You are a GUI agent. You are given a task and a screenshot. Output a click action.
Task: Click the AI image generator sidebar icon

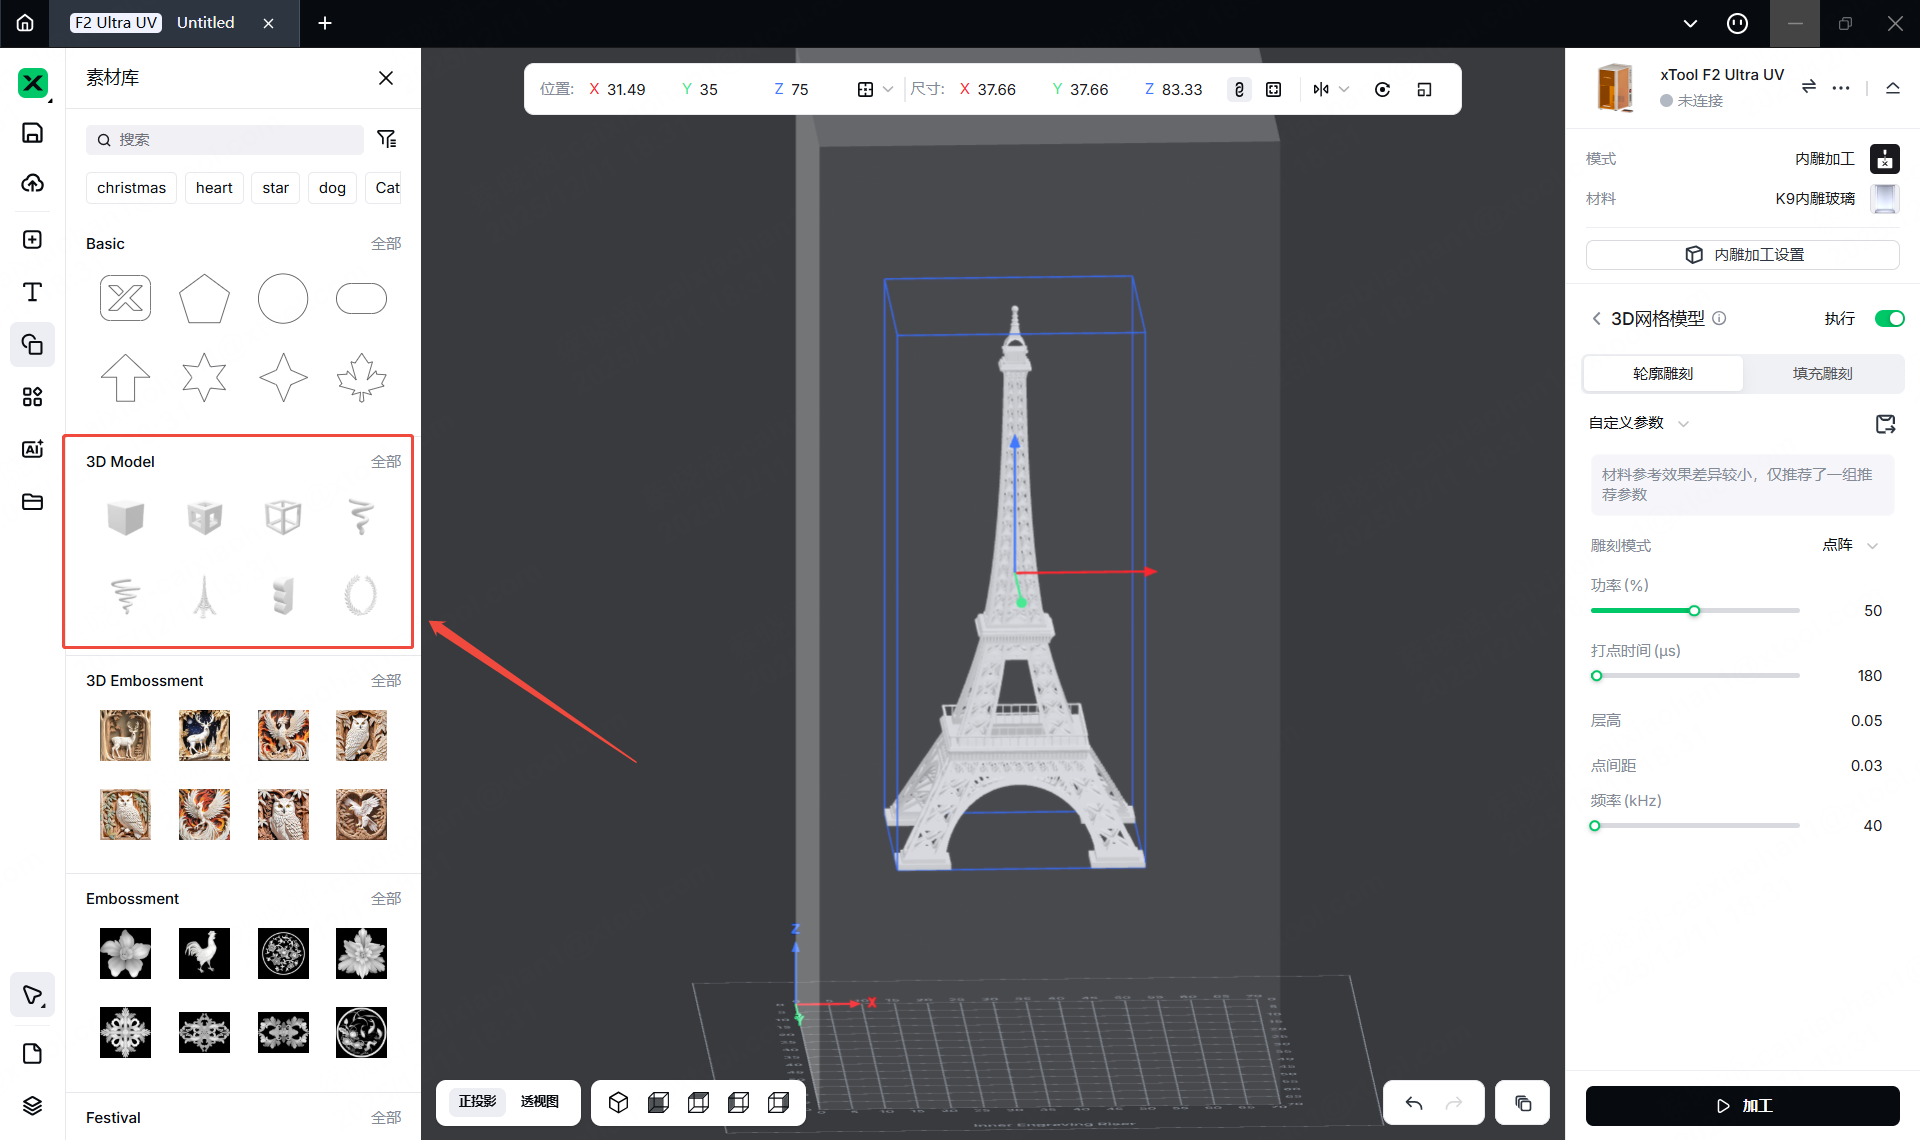32,449
